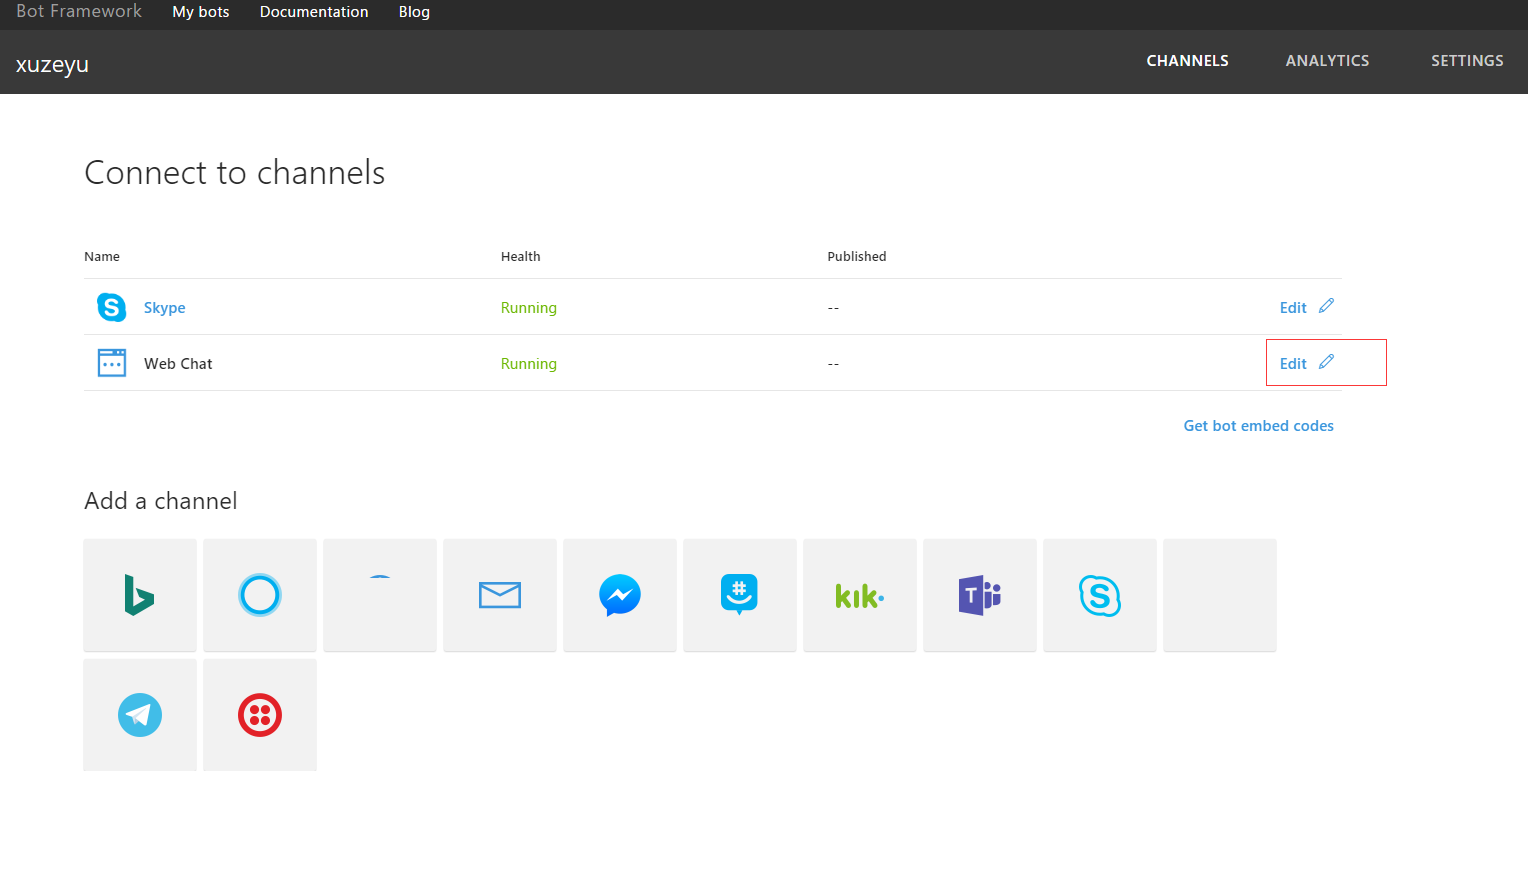
Task: Click the Published column header
Action: [857, 257]
